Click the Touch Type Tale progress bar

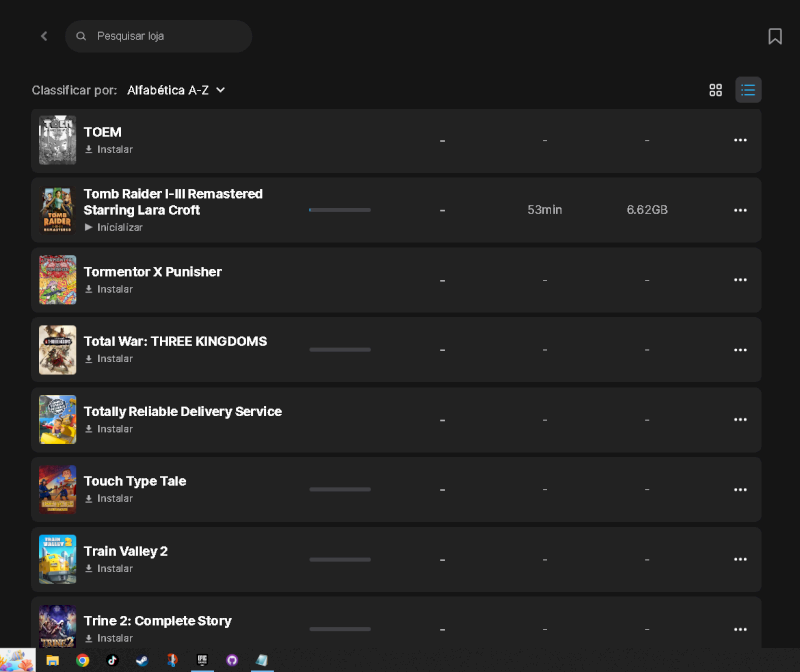pos(340,489)
